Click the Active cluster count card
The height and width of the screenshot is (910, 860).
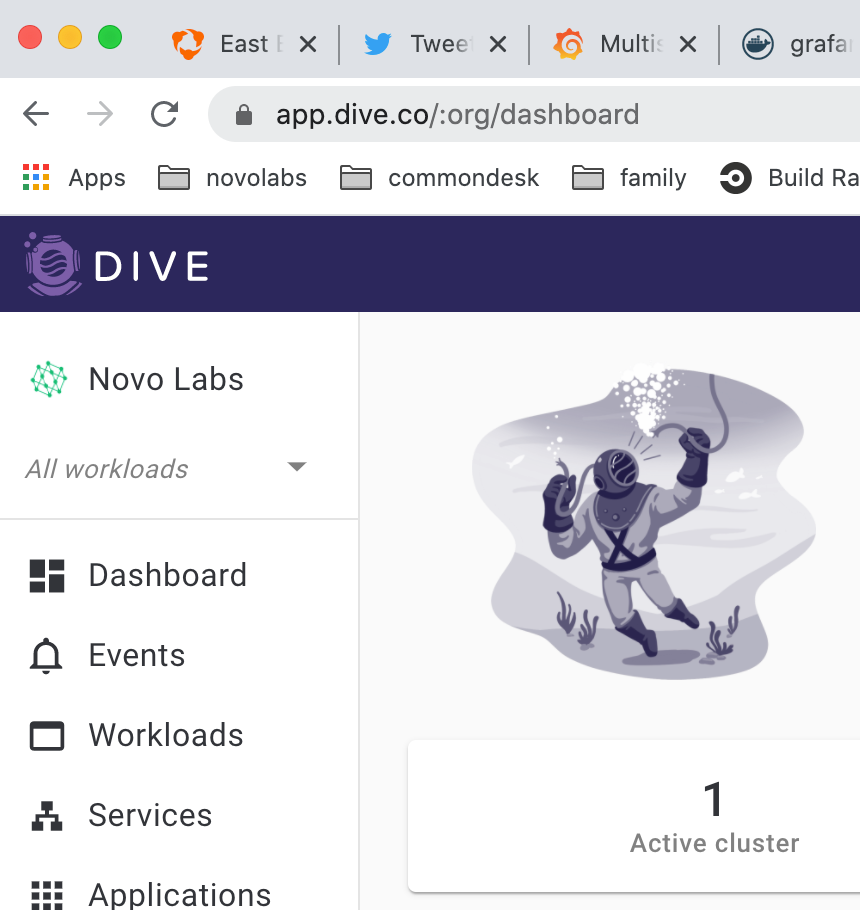click(x=634, y=815)
